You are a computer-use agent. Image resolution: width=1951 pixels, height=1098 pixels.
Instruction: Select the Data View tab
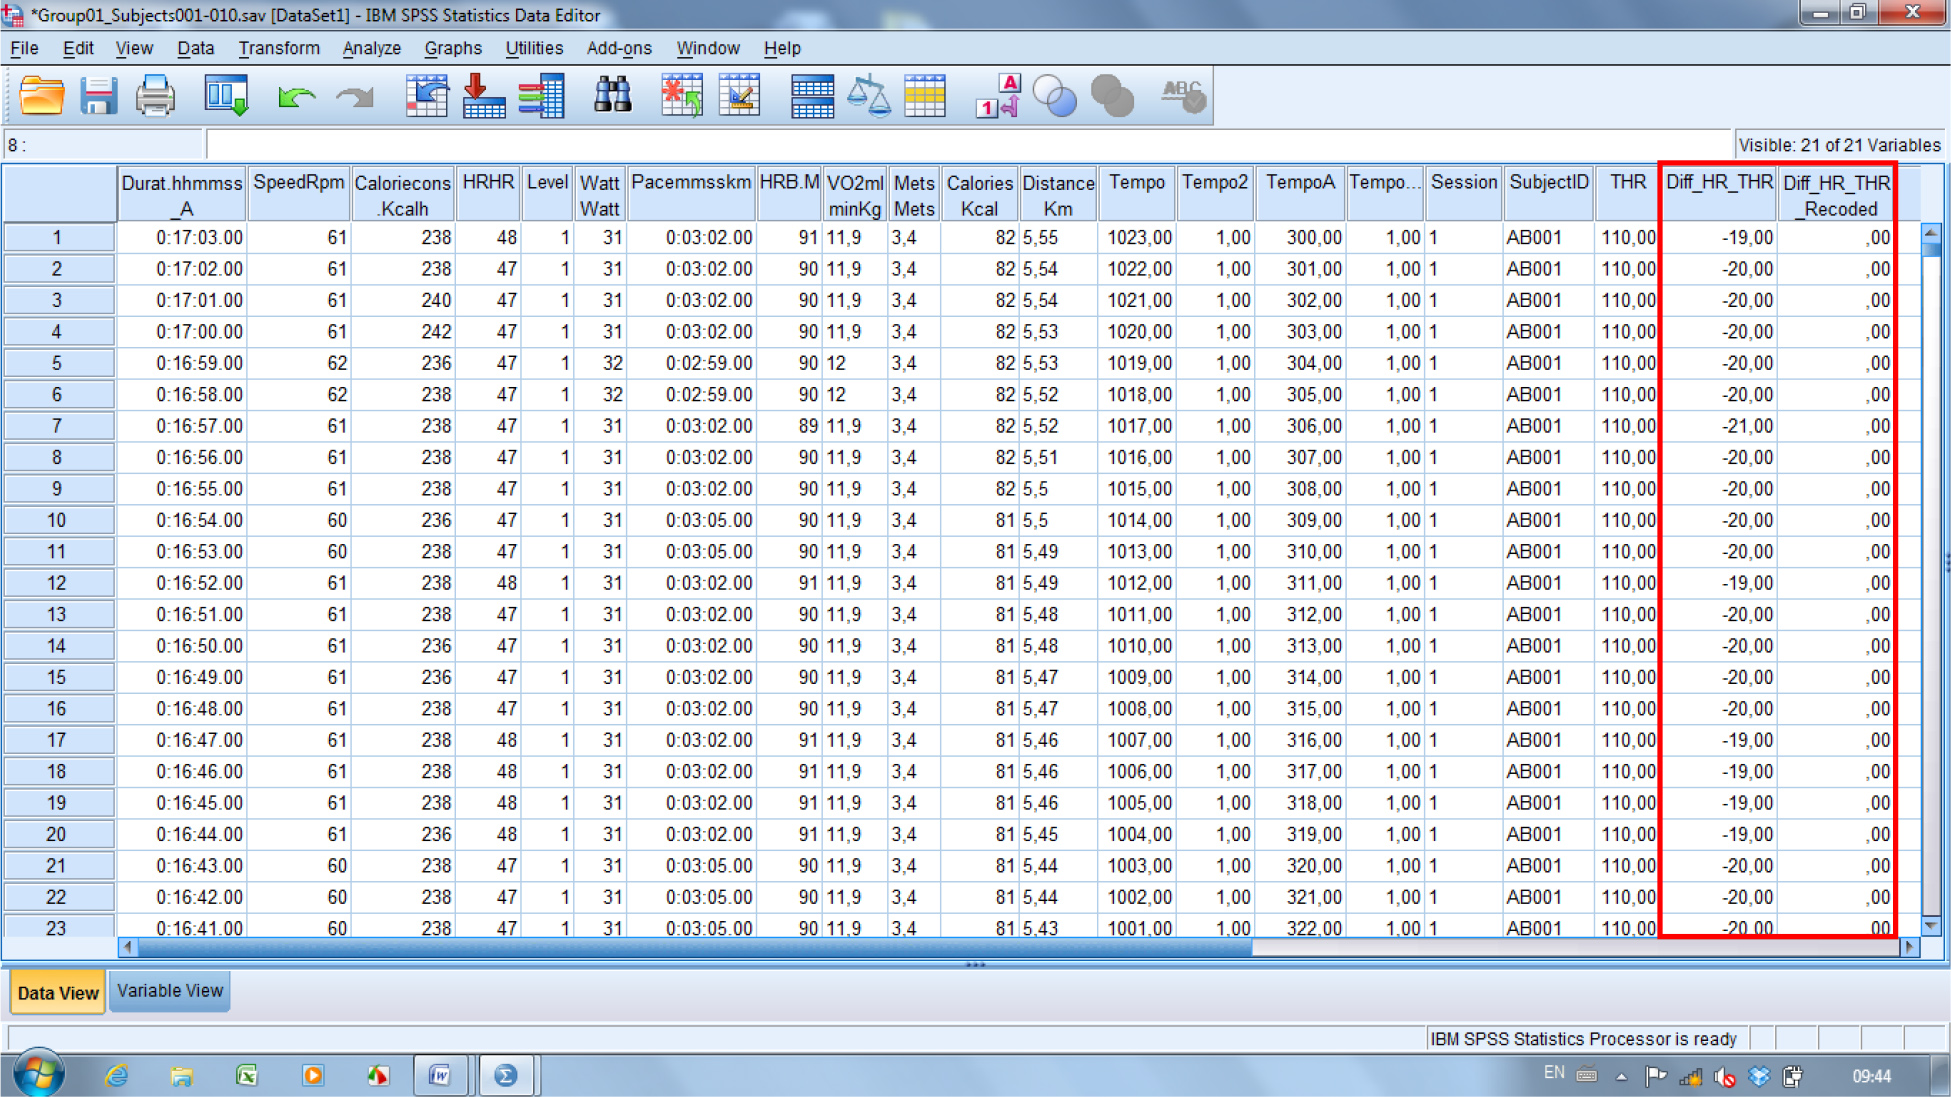click(58, 993)
